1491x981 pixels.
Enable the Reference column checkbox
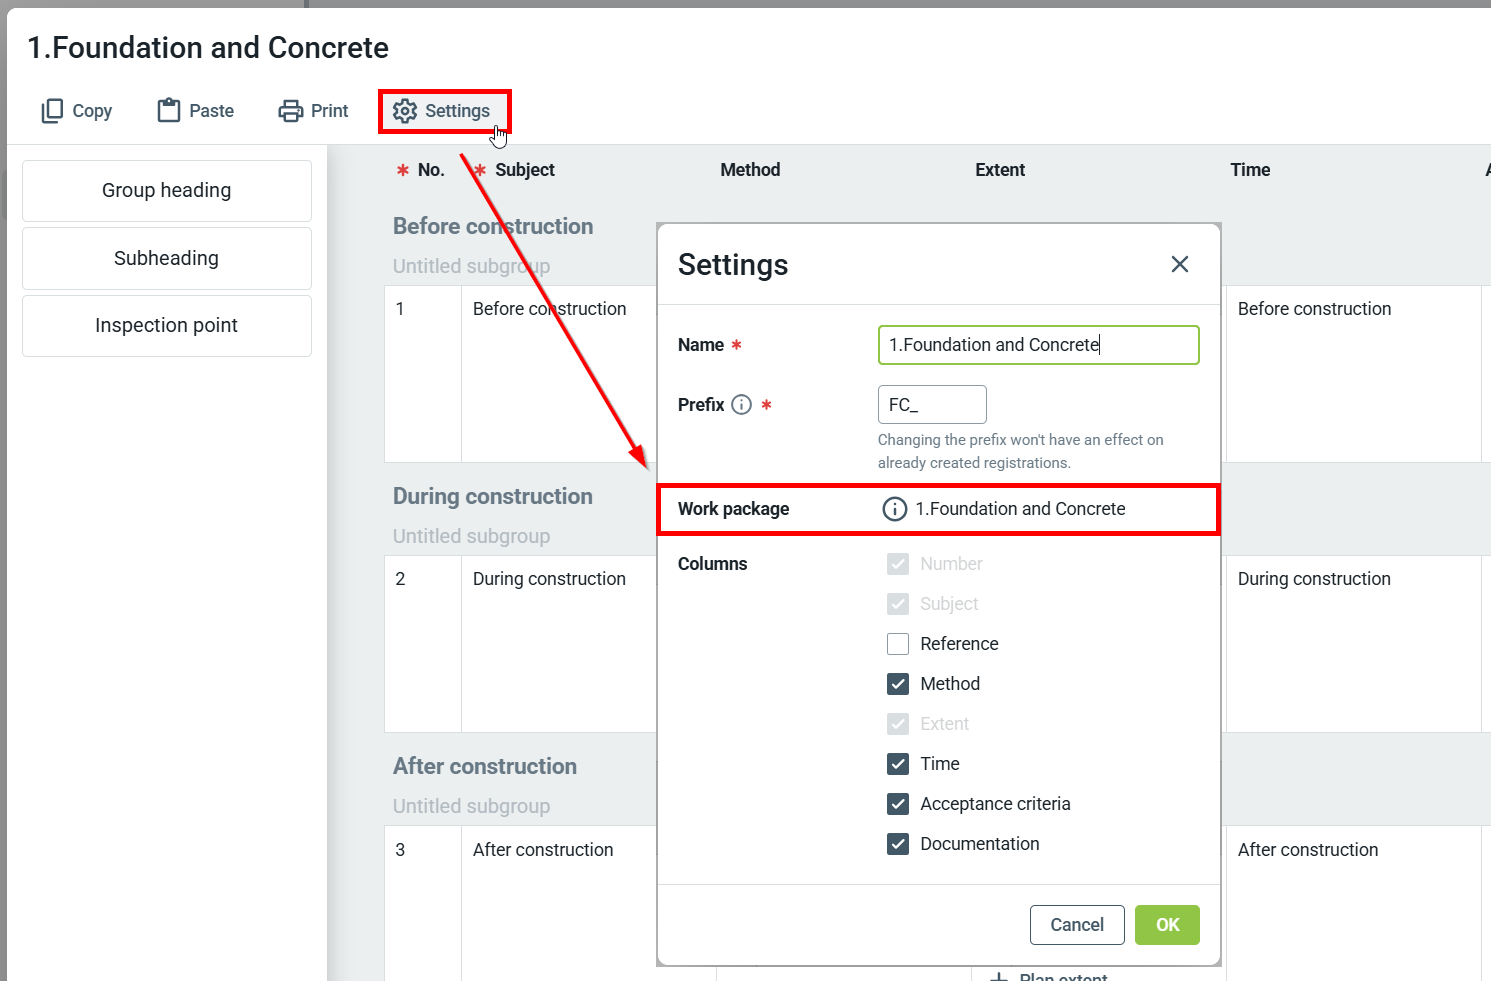898,644
